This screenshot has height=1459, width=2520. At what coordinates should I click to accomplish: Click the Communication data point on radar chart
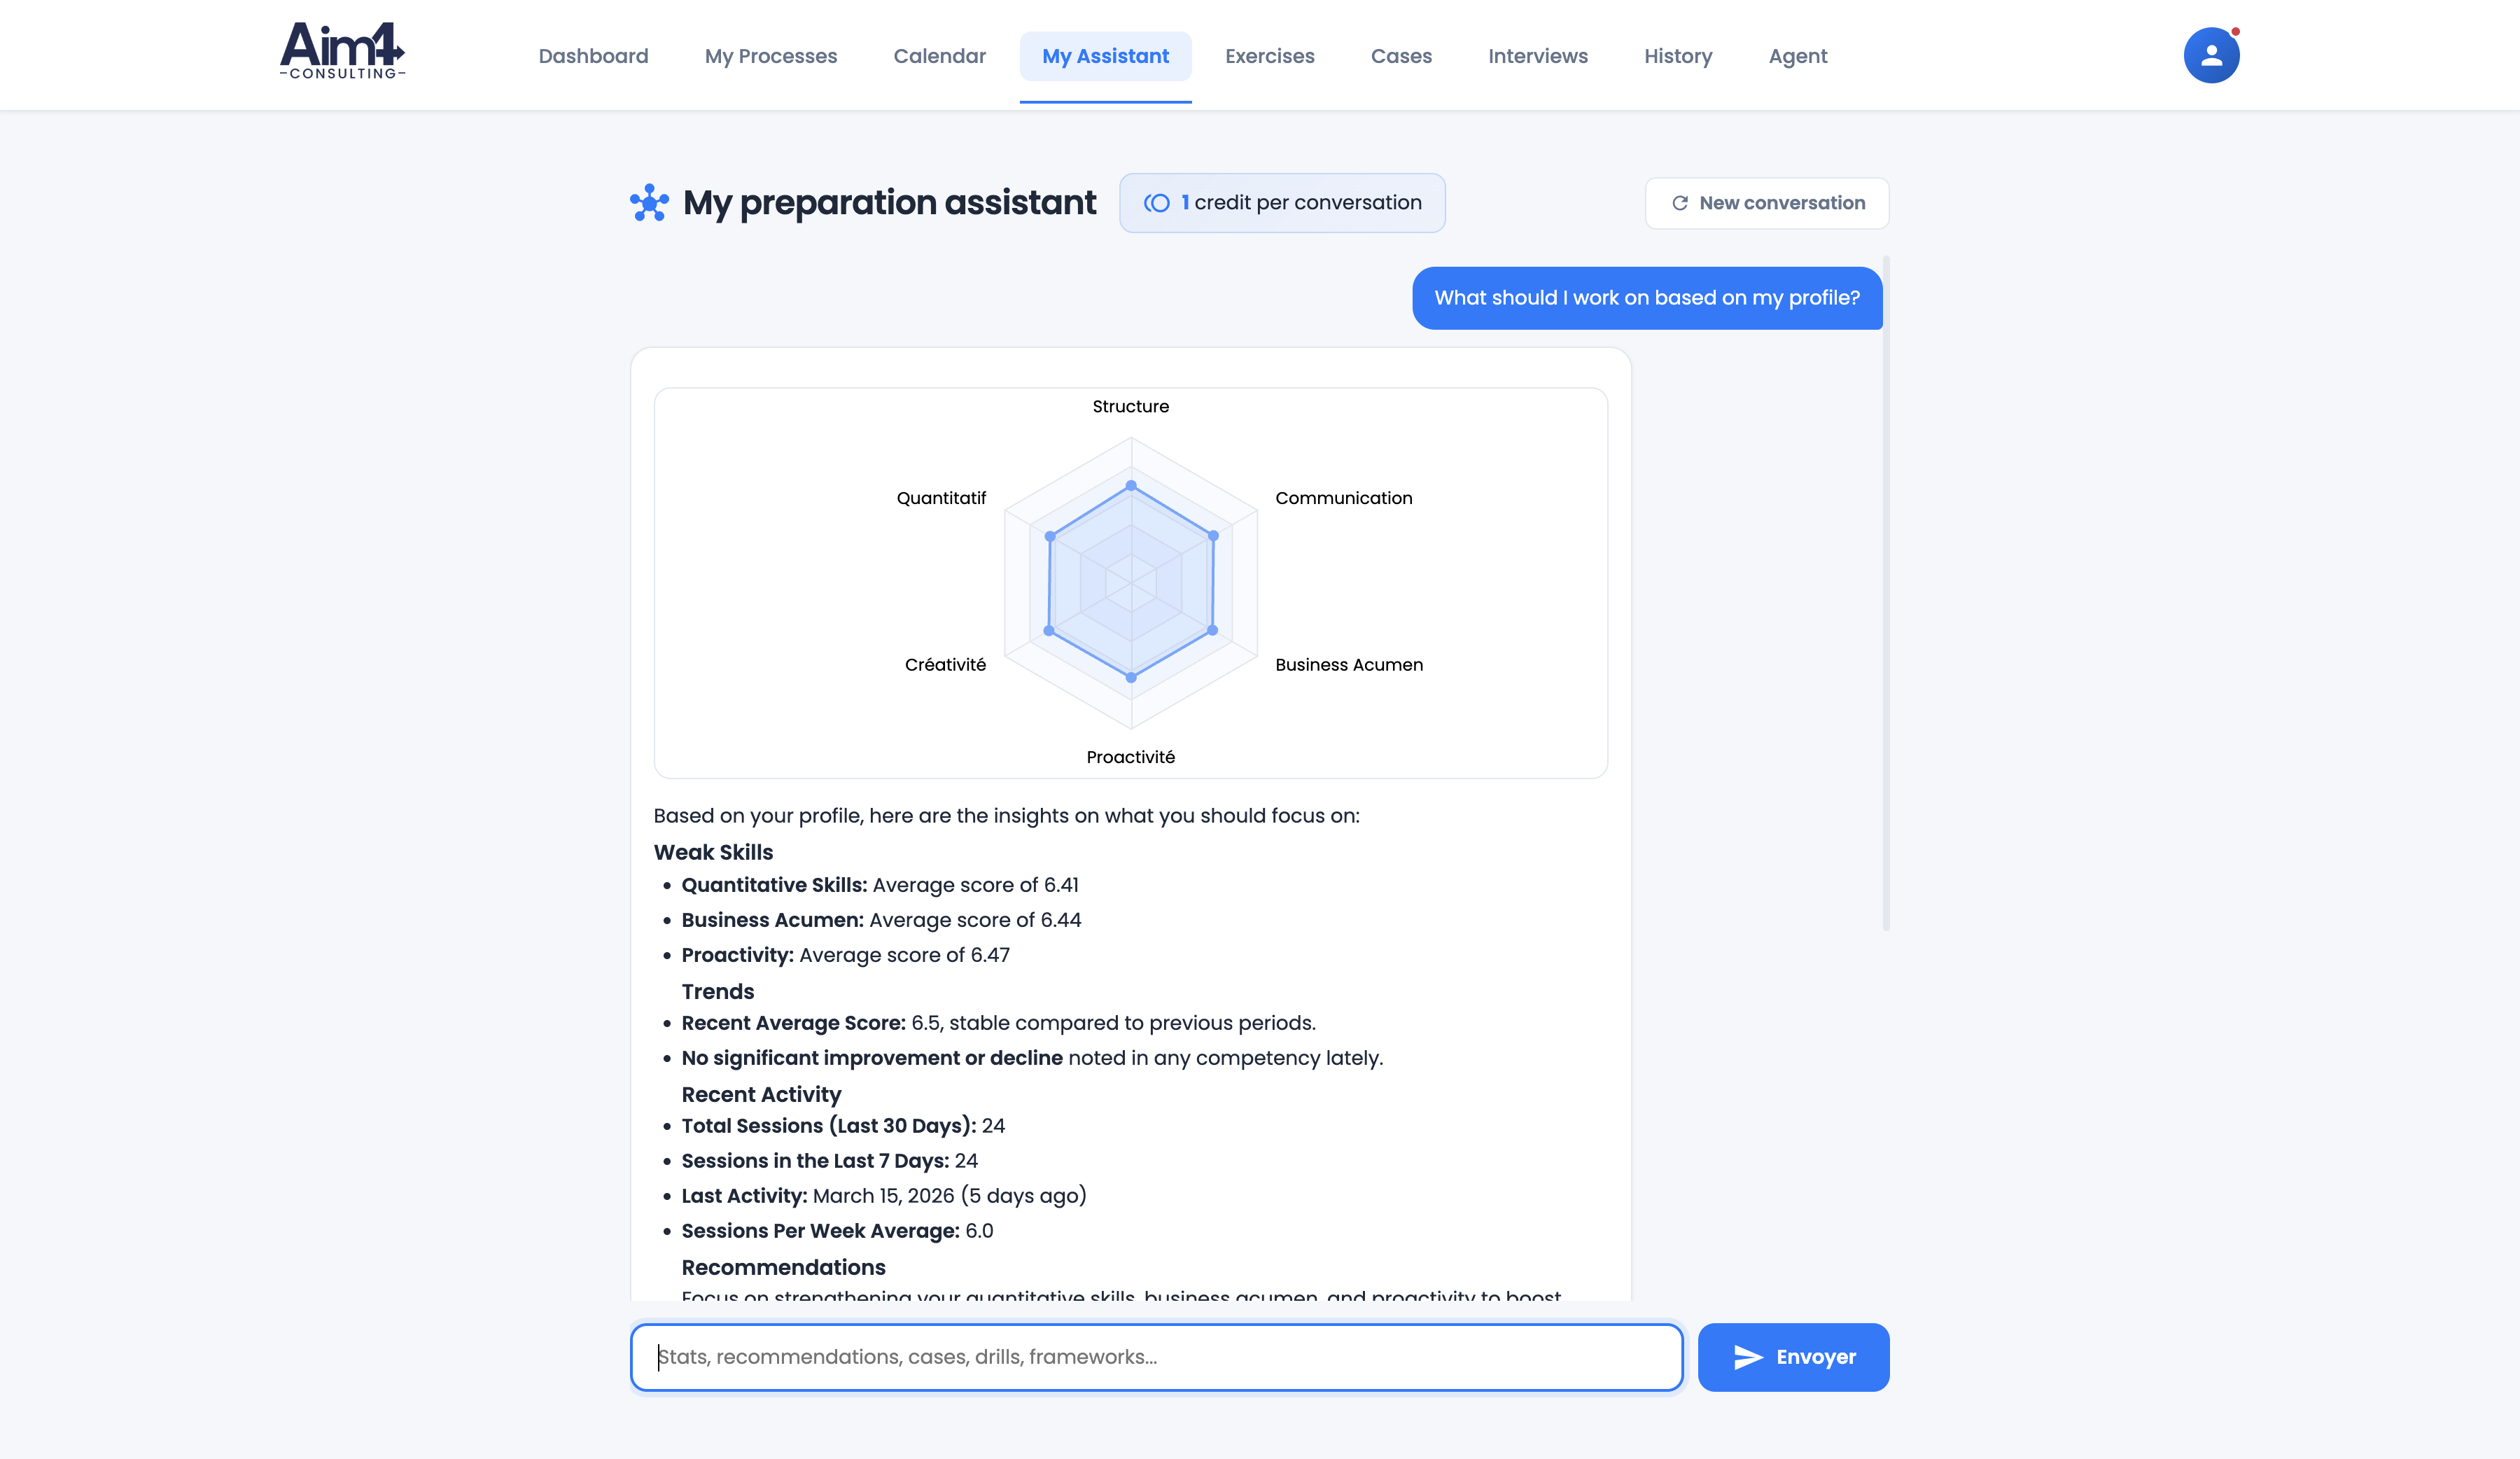coord(1213,536)
